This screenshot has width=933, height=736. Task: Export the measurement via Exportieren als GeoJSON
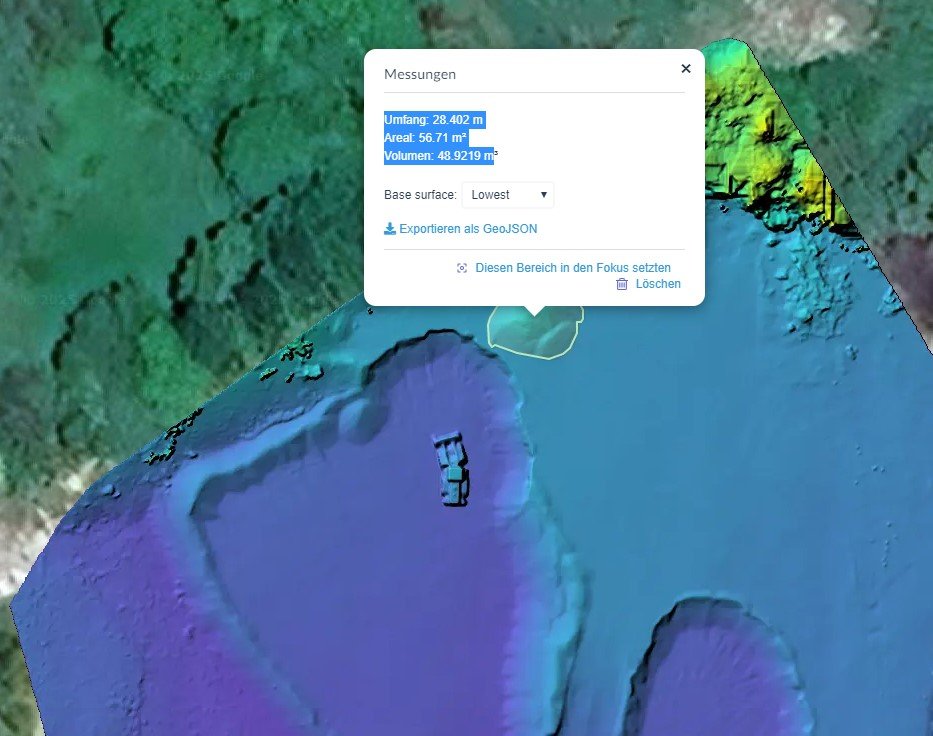click(x=467, y=229)
